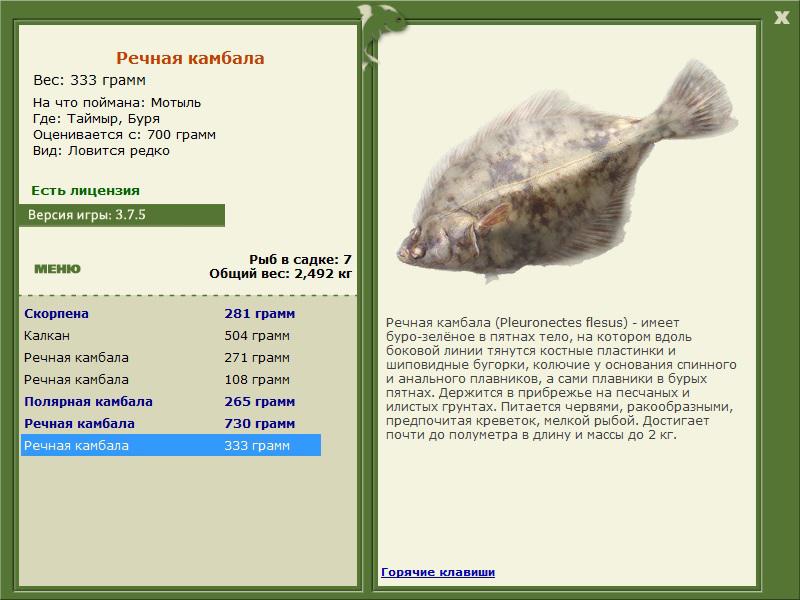The height and width of the screenshot is (600, 800).
Task: Click the Общий вес: 2,492 кг total
Action: pyautogui.click(x=281, y=273)
